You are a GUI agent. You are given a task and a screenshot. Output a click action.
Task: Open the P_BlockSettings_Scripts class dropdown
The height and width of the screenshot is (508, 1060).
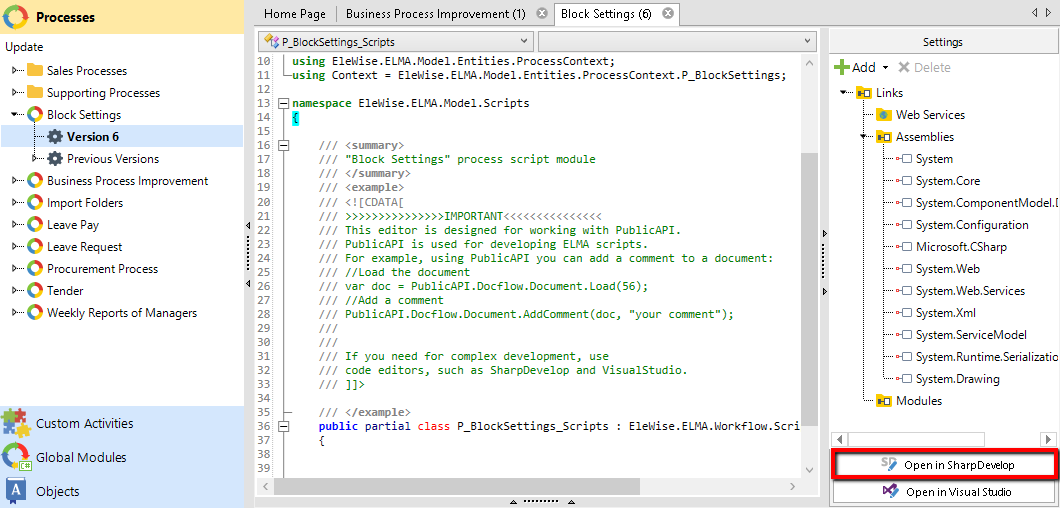tap(395, 42)
